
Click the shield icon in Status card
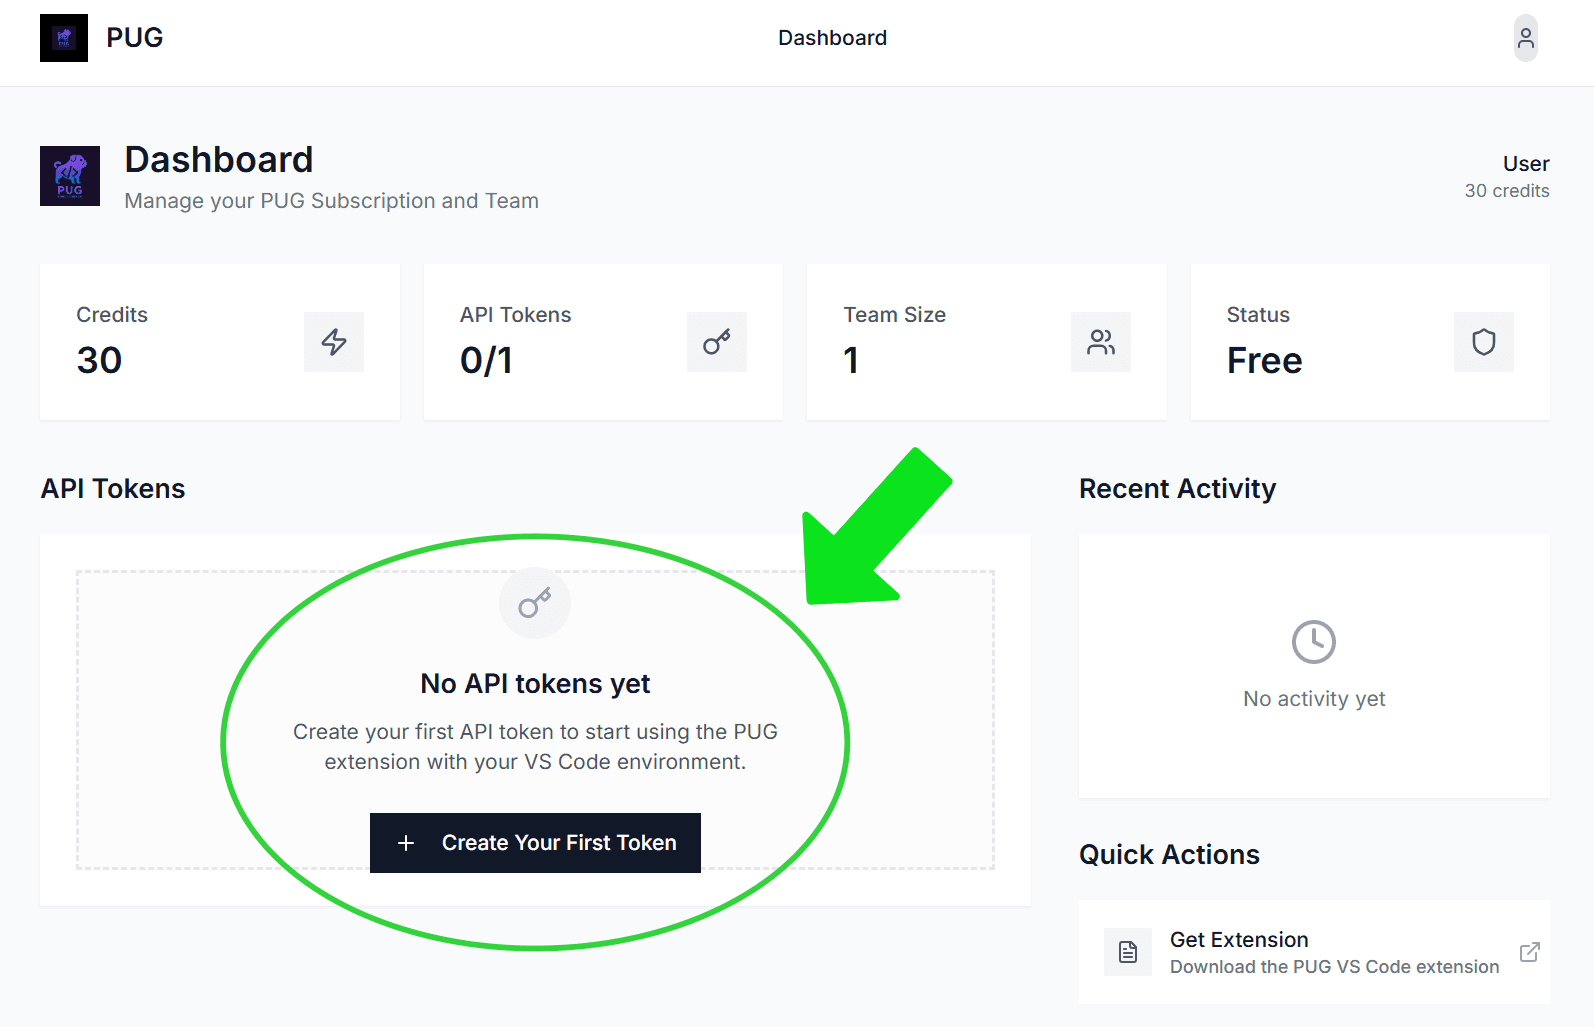pyautogui.click(x=1484, y=342)
